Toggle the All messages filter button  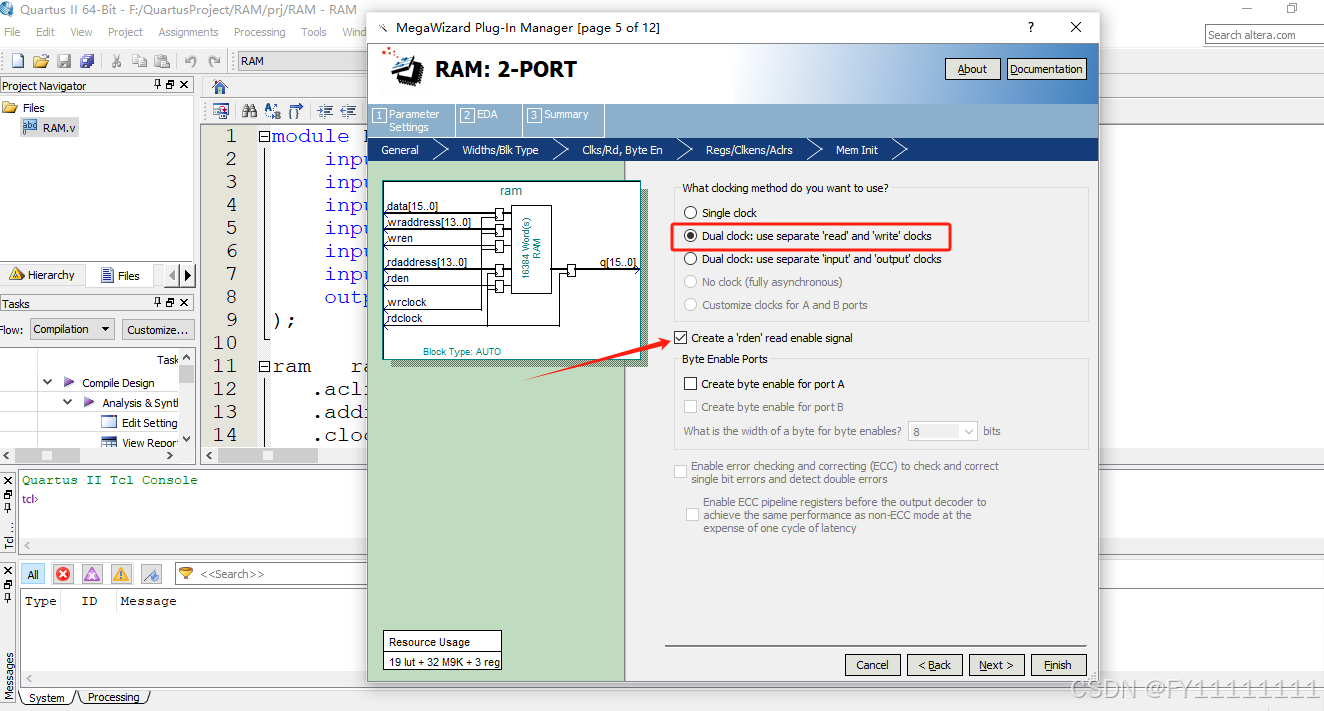click(33, 574)
